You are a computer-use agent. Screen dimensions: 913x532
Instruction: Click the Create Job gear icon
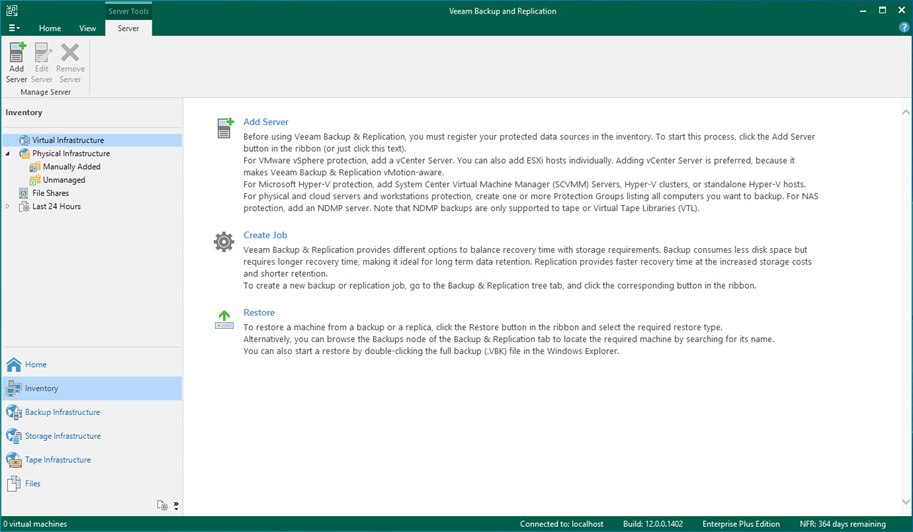(224, 242)
